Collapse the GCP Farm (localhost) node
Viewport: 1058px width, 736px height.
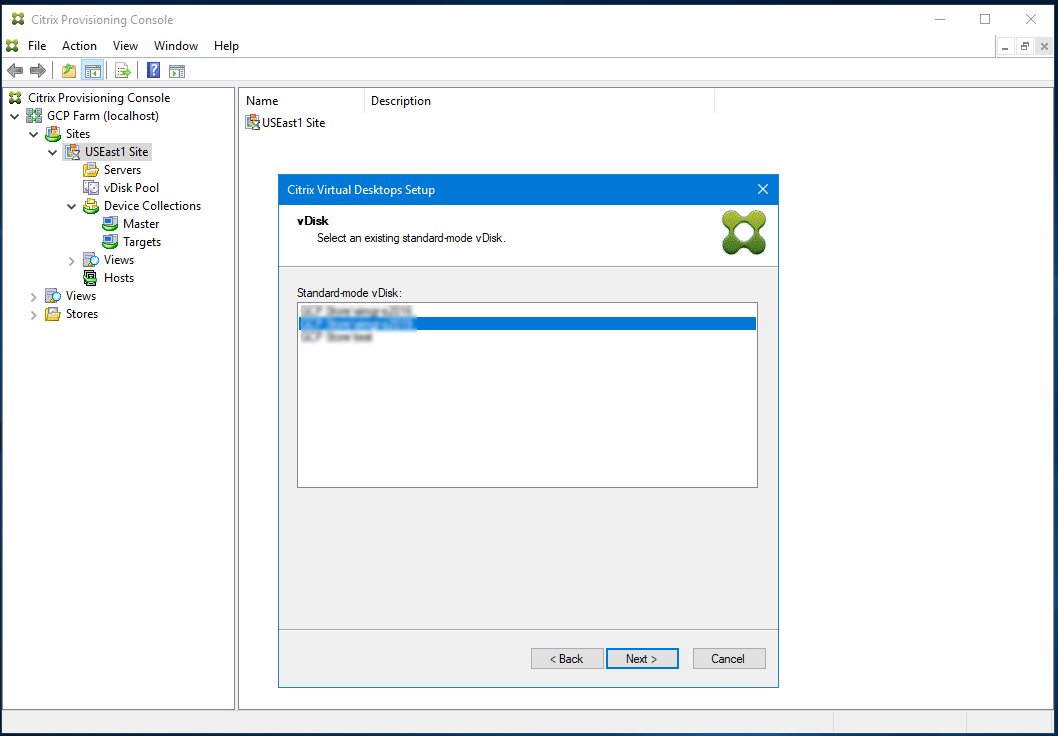pos(15,115)
